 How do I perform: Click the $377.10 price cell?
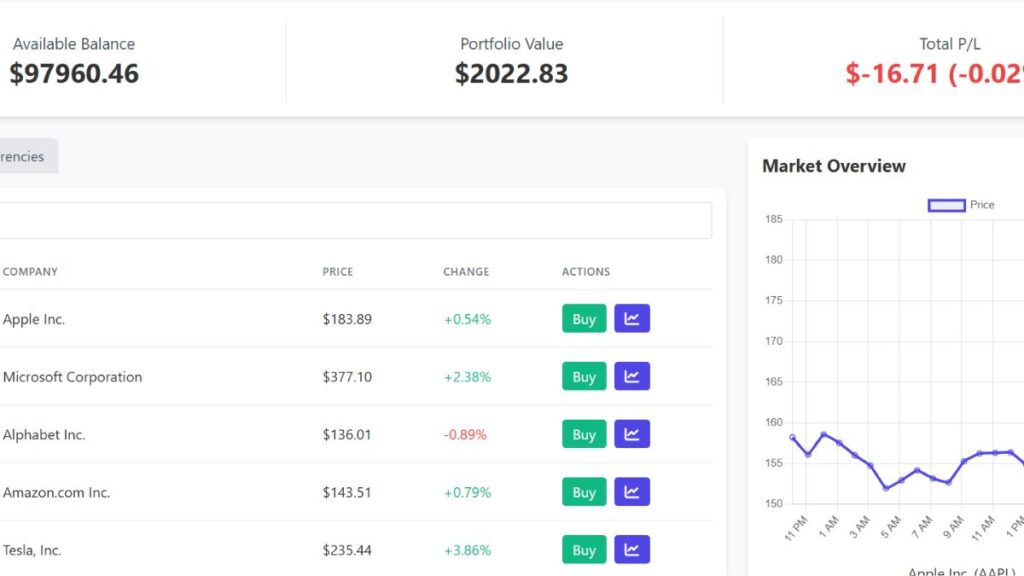click(347, 377)
